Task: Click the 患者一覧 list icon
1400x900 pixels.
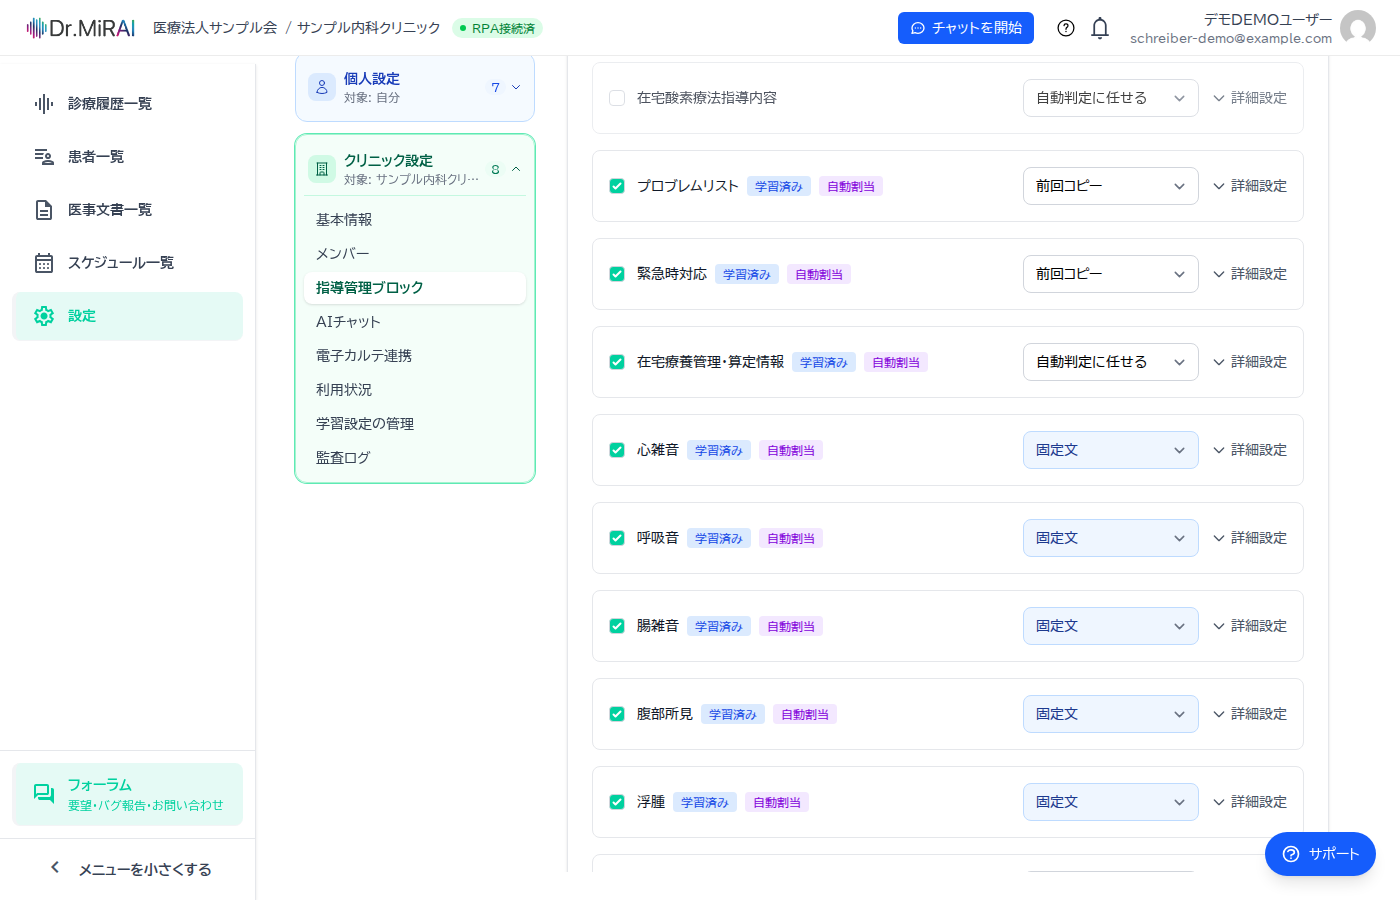Action: pos(44,157)
